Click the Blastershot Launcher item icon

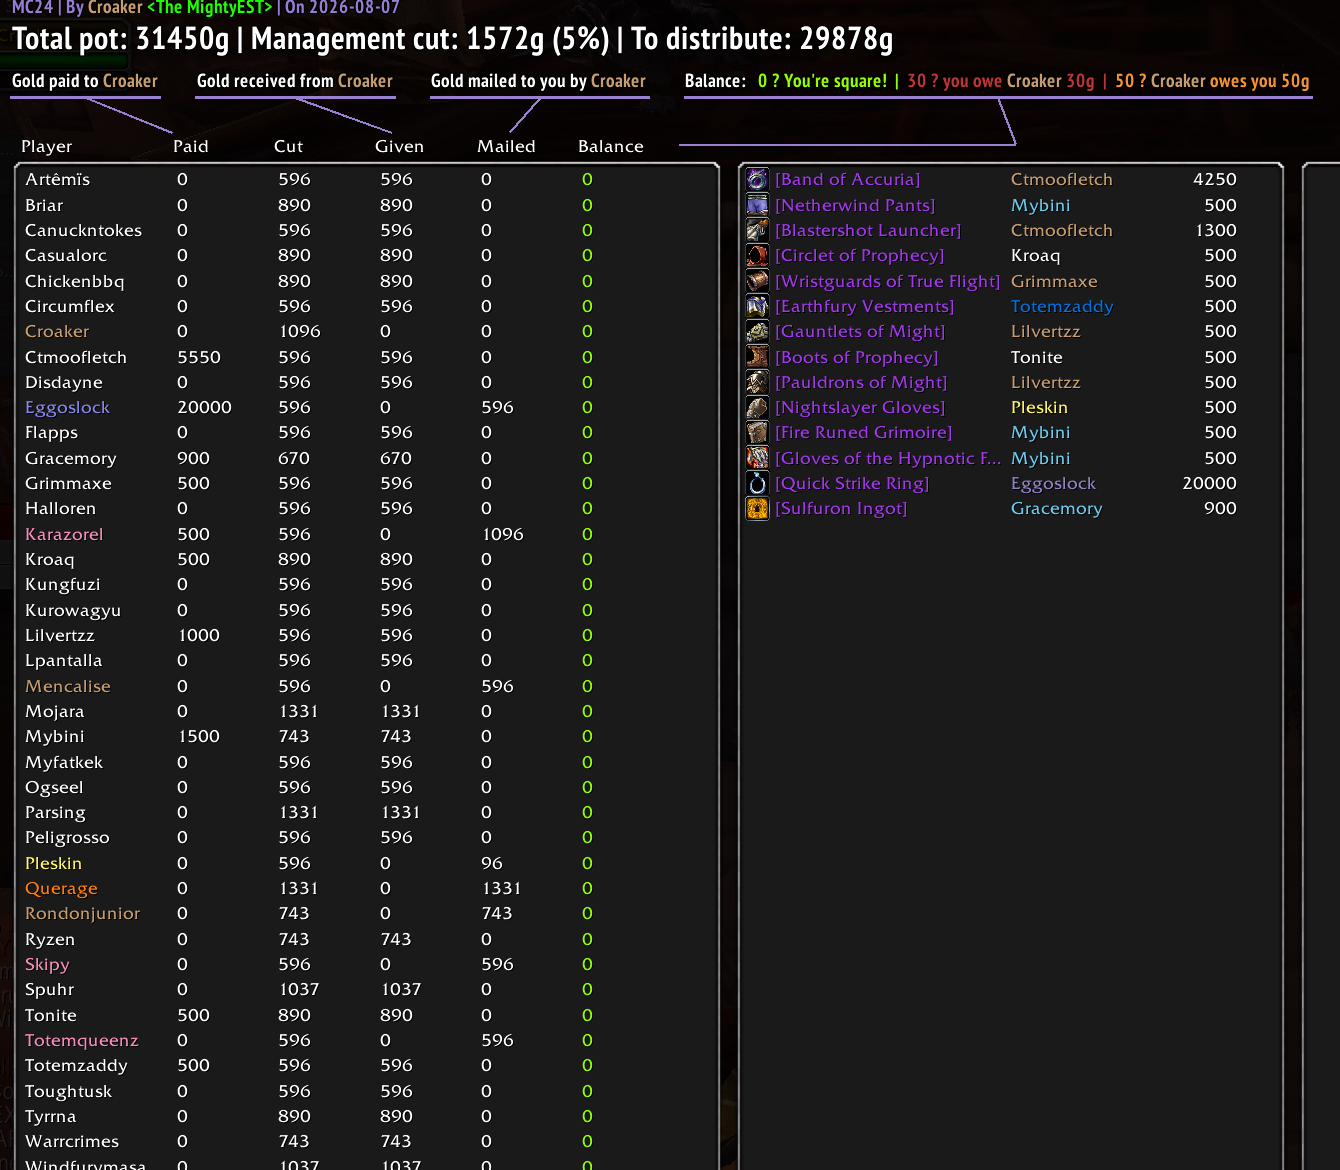(758, 230)
